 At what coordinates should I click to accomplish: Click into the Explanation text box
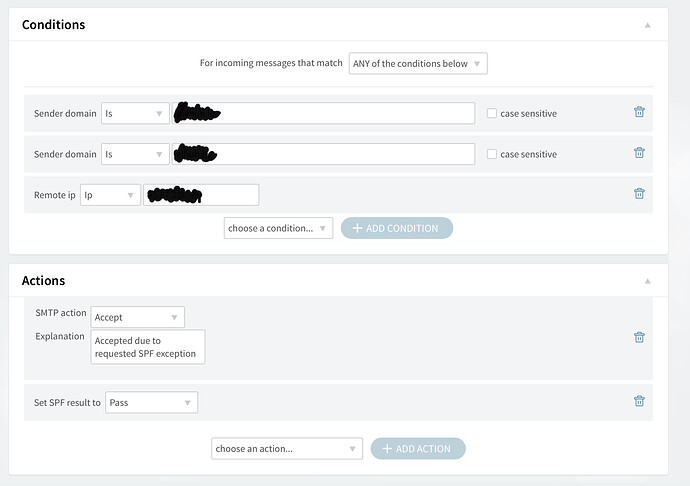(148, 347)
